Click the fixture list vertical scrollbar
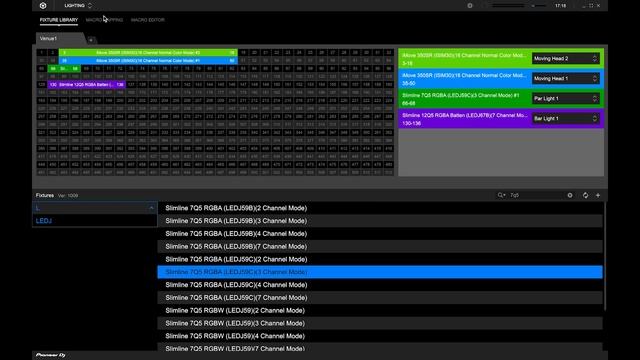This screenshot has height=360, width=640. (x=604, y=256)
